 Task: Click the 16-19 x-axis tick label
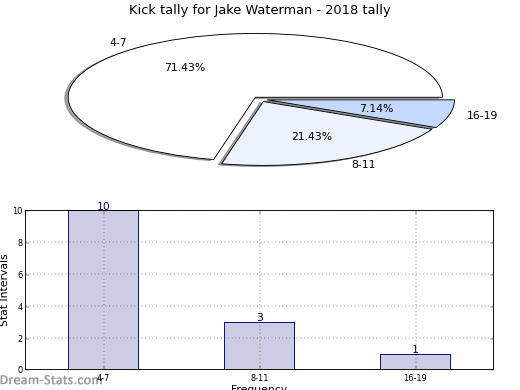tap(415, 378)
